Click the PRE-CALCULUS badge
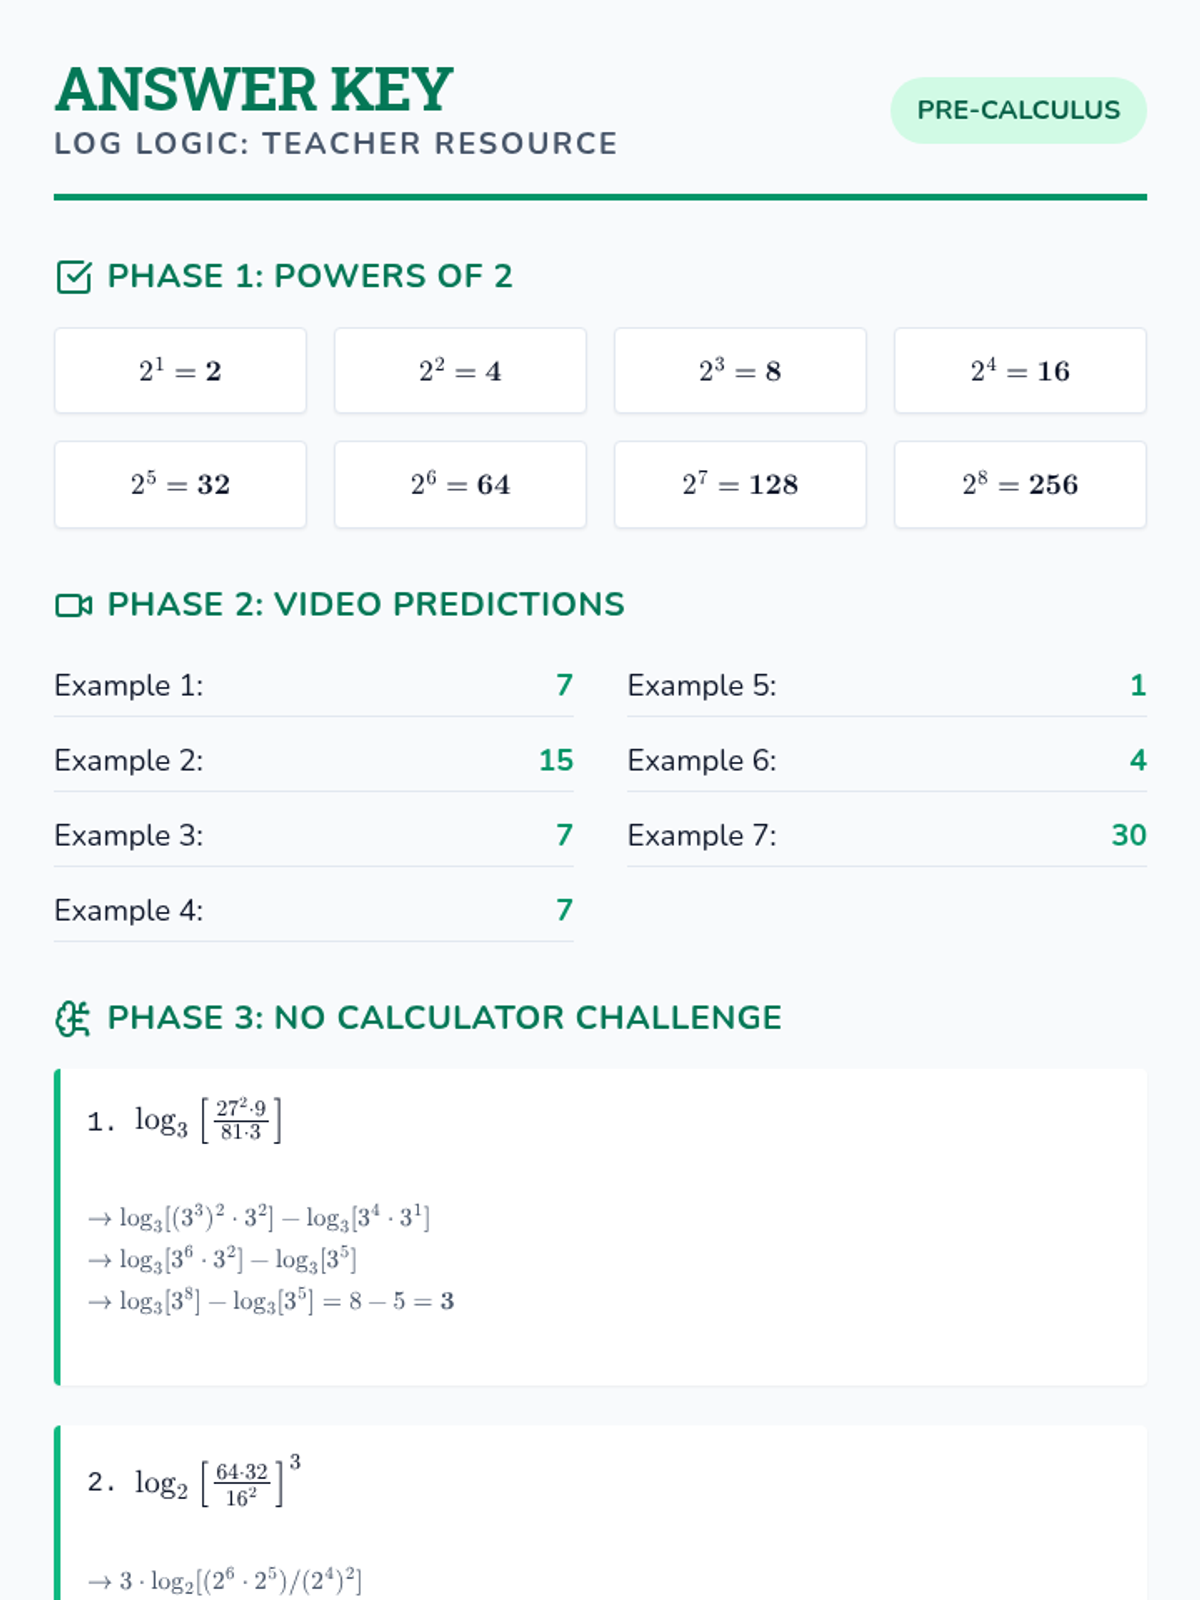1200x1600 pixels. [1018, 110]
